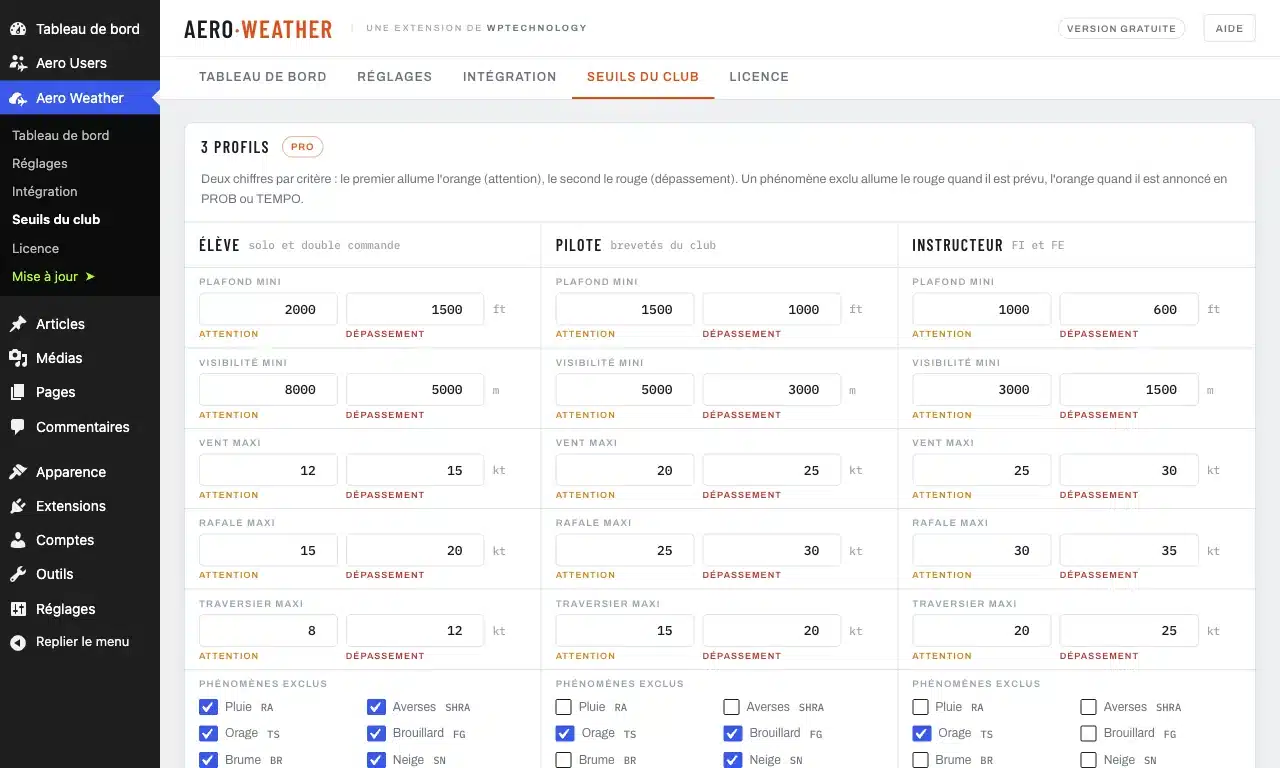This screenshot has width=1280, height=768.
Task: Edit Instructeur traversier maxi dépassement field (25)
Action: [x=1129, y=631]
